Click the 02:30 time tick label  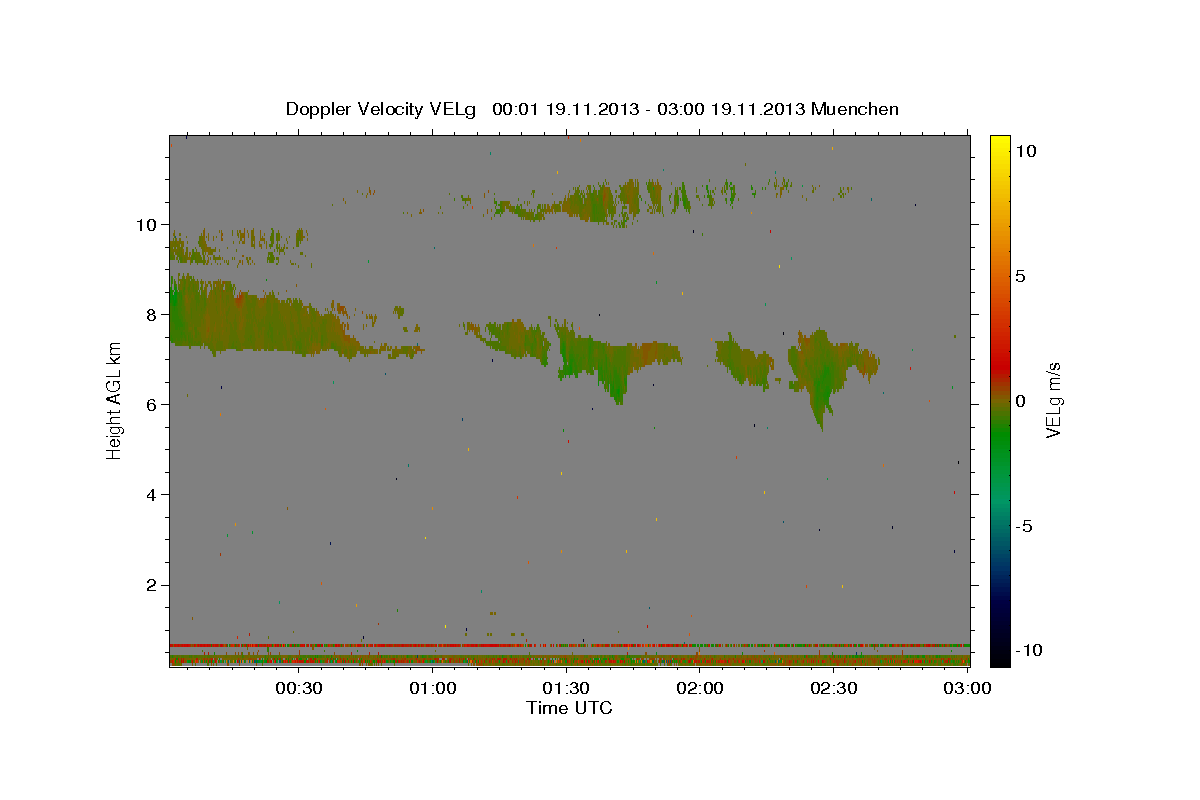[x=833, y=688]
